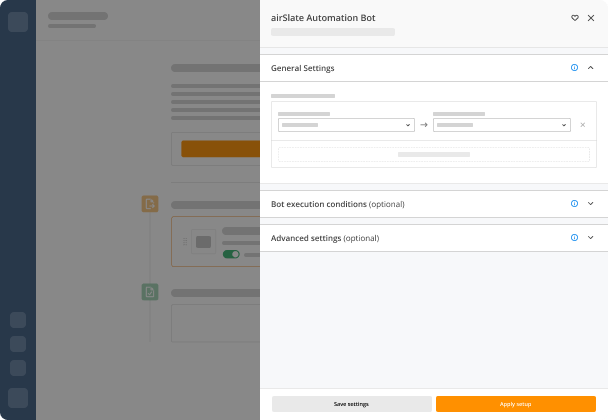
Task: Toggle the green bot switch
Action: click(231, 254)
